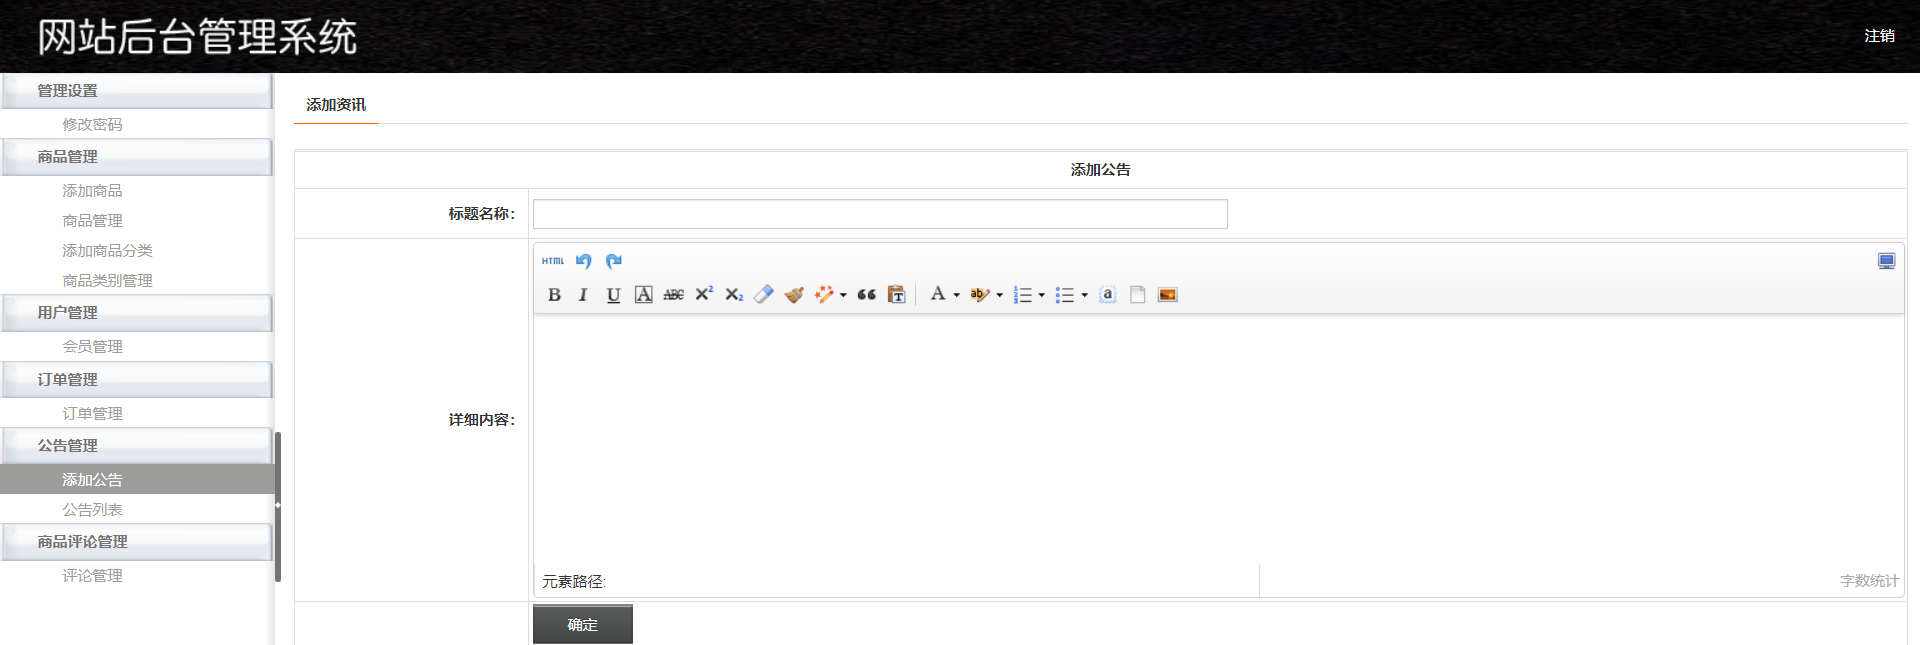1920x645 pixels.
Task: Click the 元素路径 label in editor footer
Action: coord(574,582)
